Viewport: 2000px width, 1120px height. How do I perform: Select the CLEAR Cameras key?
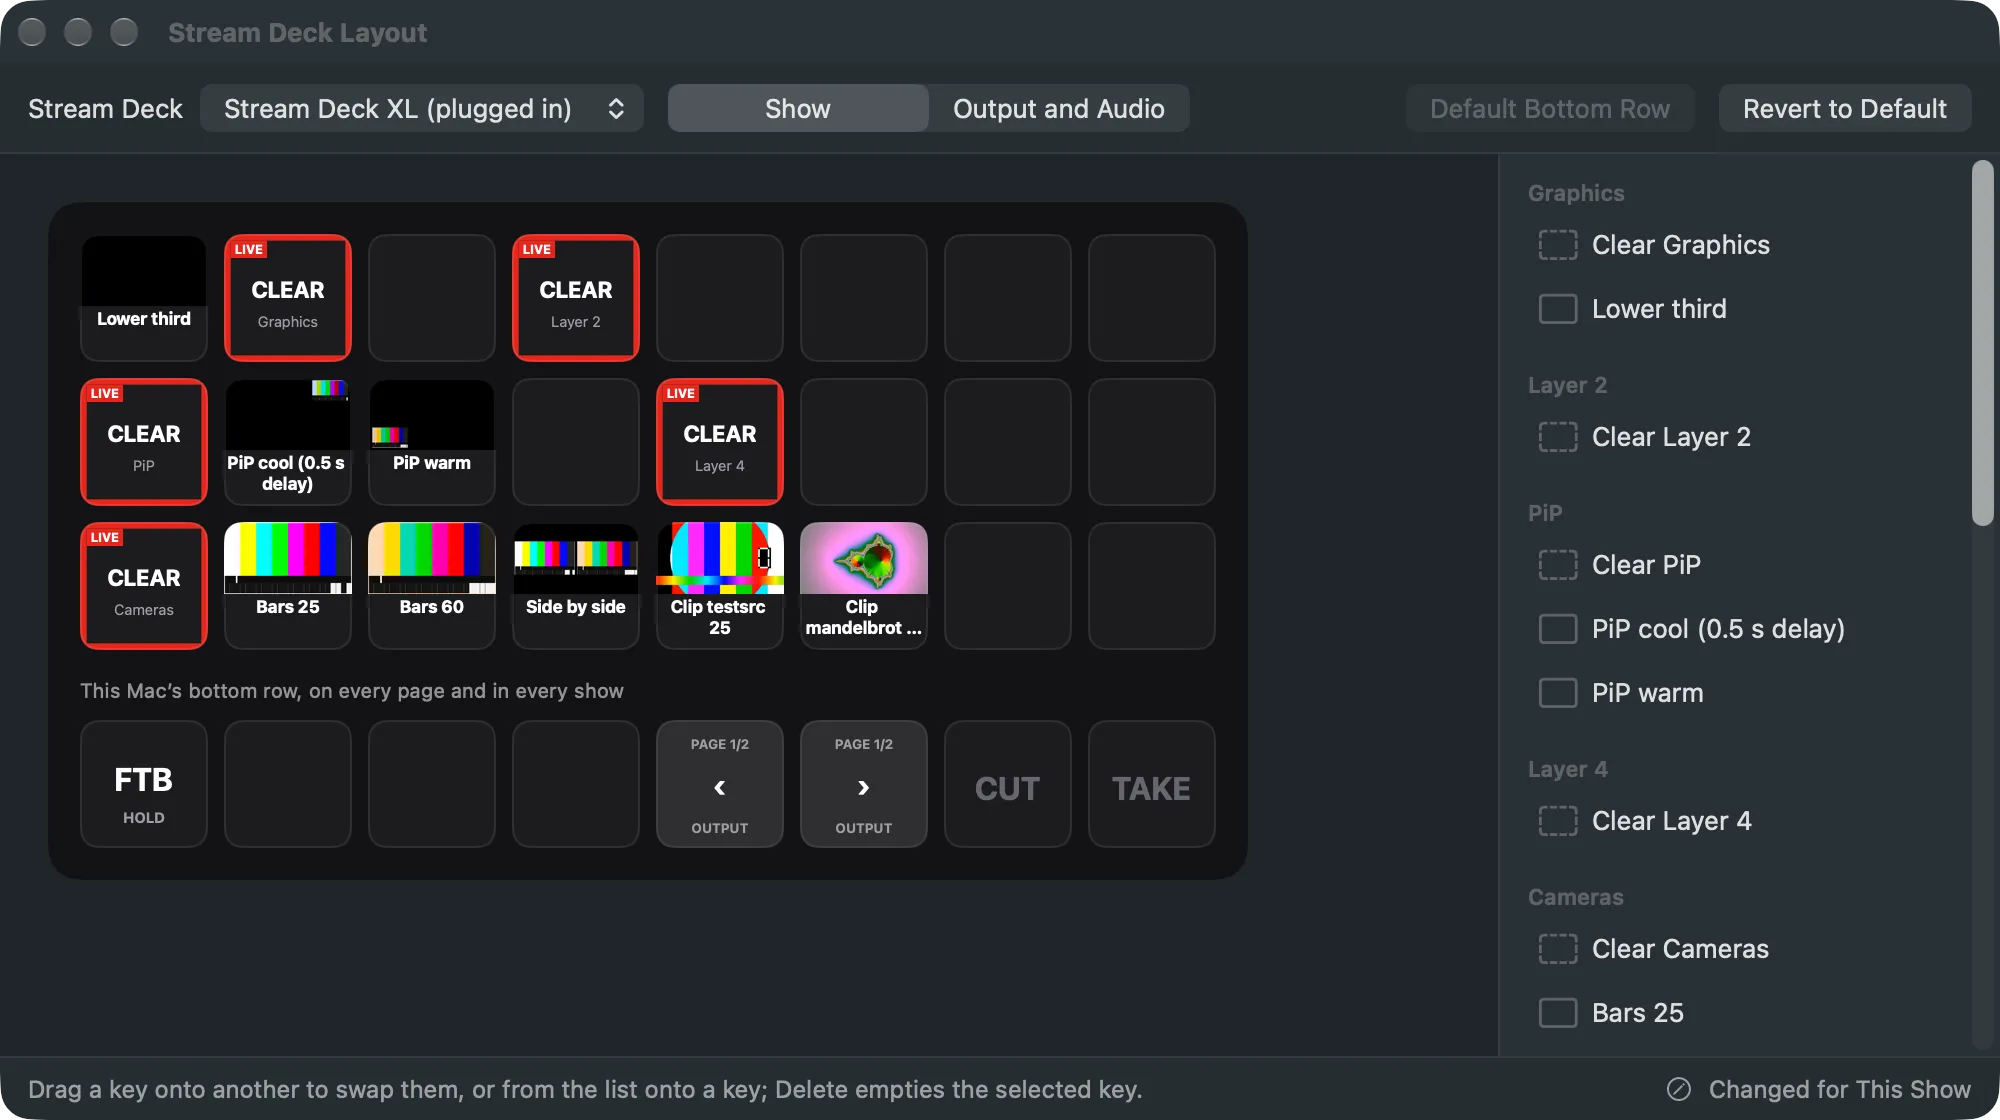coord(144,586)
